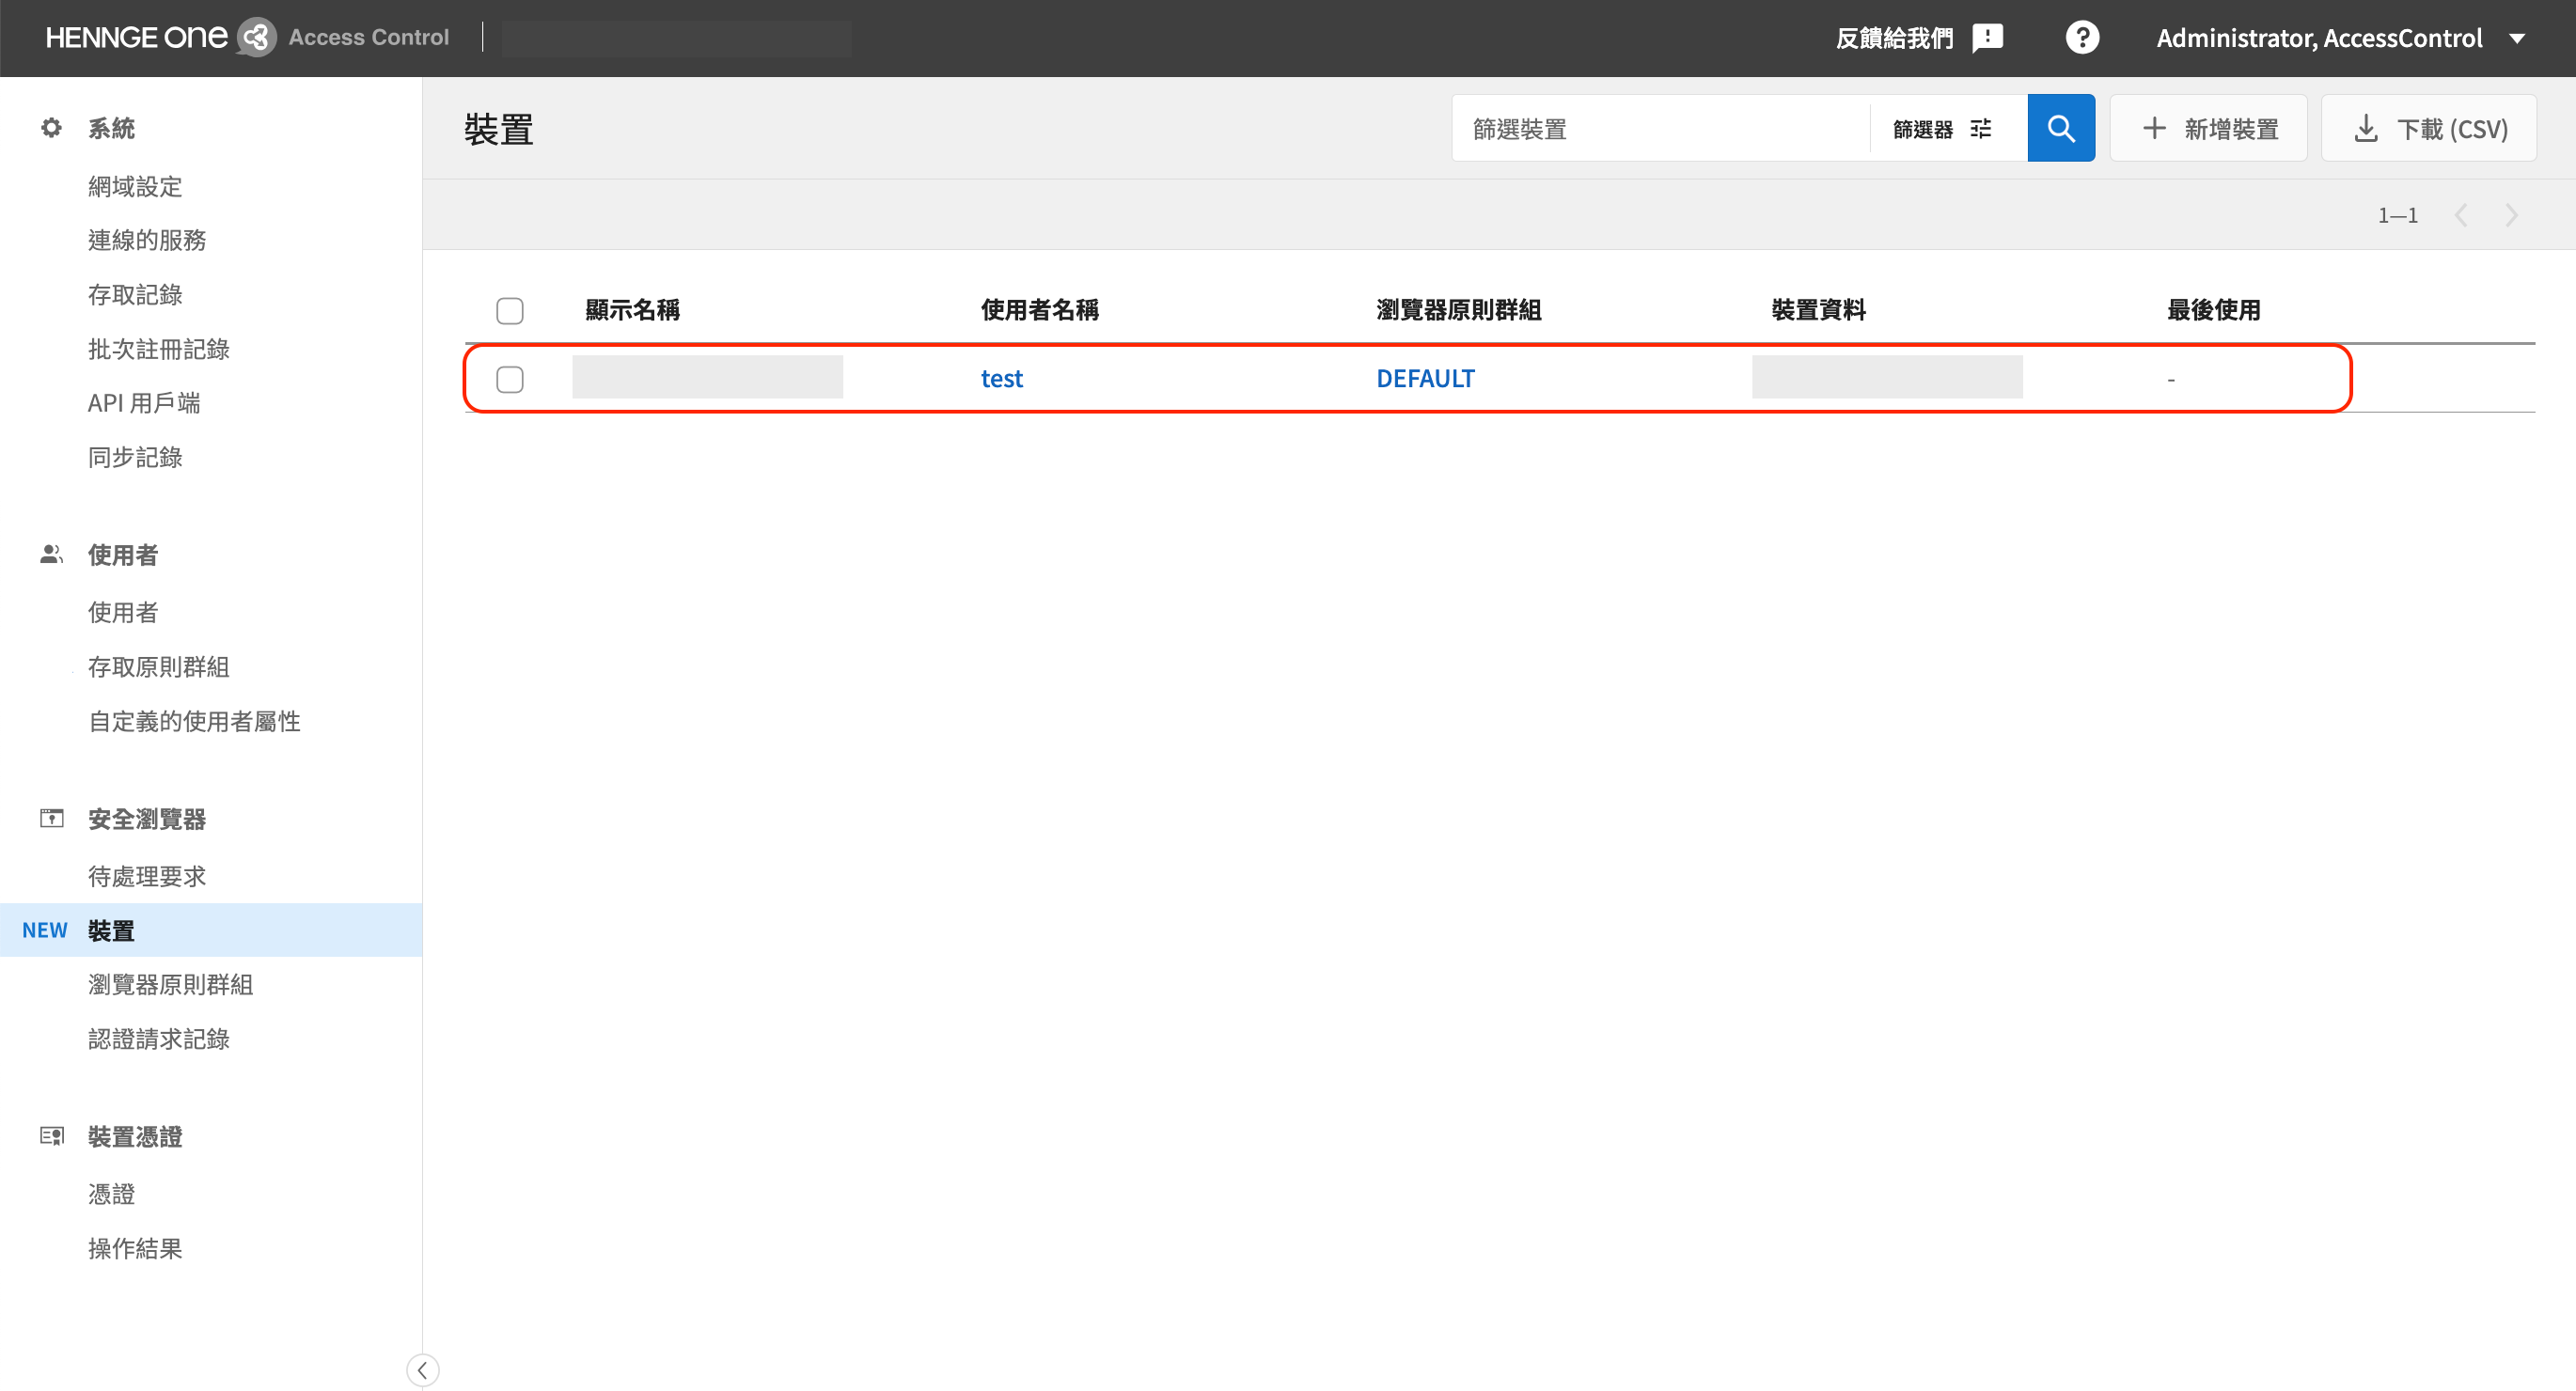Viewport: 2576px width, 1391px height.
Task: Open 使用者 sub-item in sidebar
Action: pyautogui.click(x=123, y=612)
